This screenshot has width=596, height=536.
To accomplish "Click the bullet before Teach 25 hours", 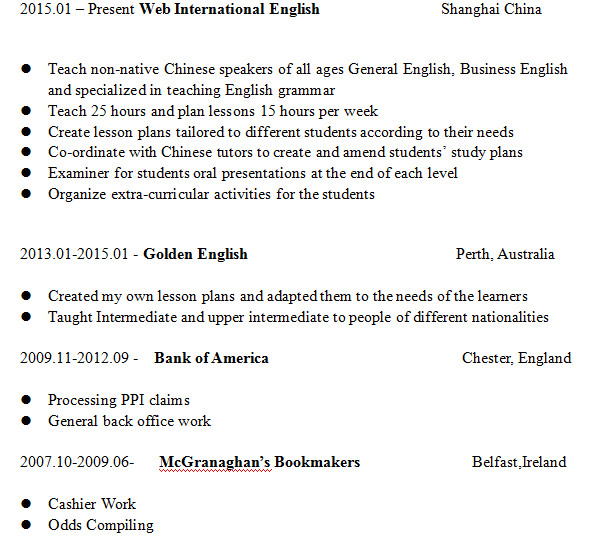I will click(x=26, y=111).
